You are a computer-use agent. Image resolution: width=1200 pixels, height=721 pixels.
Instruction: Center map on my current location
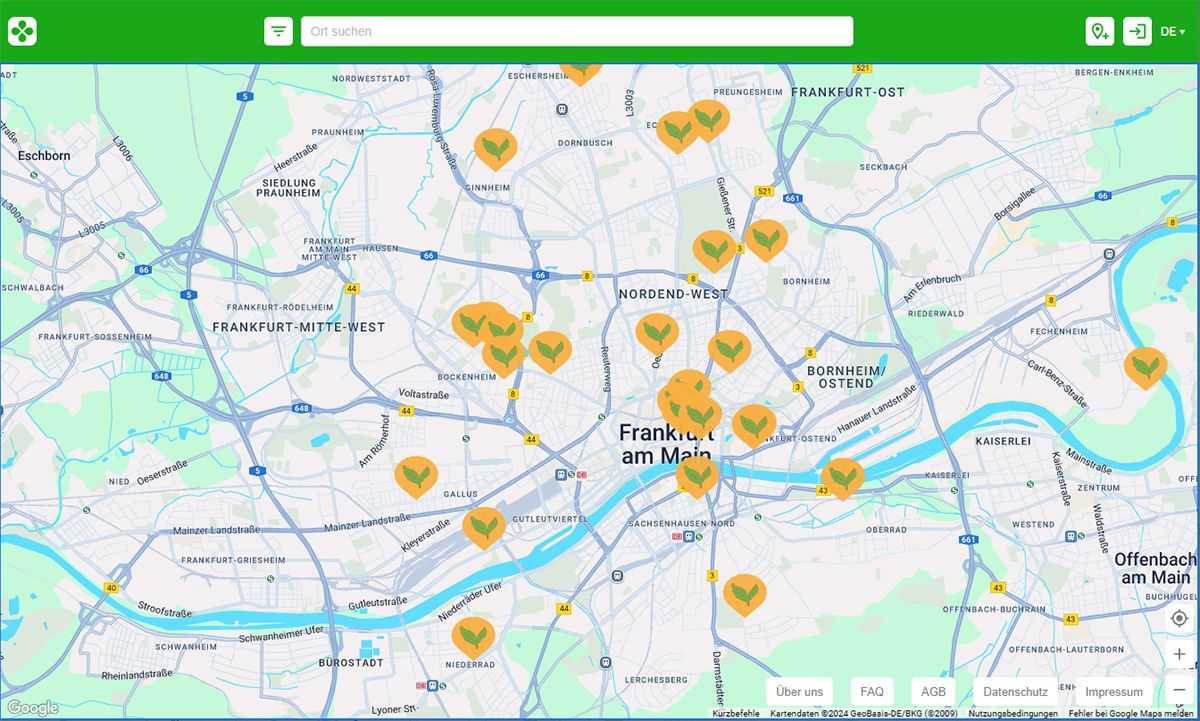point(1179,618)
